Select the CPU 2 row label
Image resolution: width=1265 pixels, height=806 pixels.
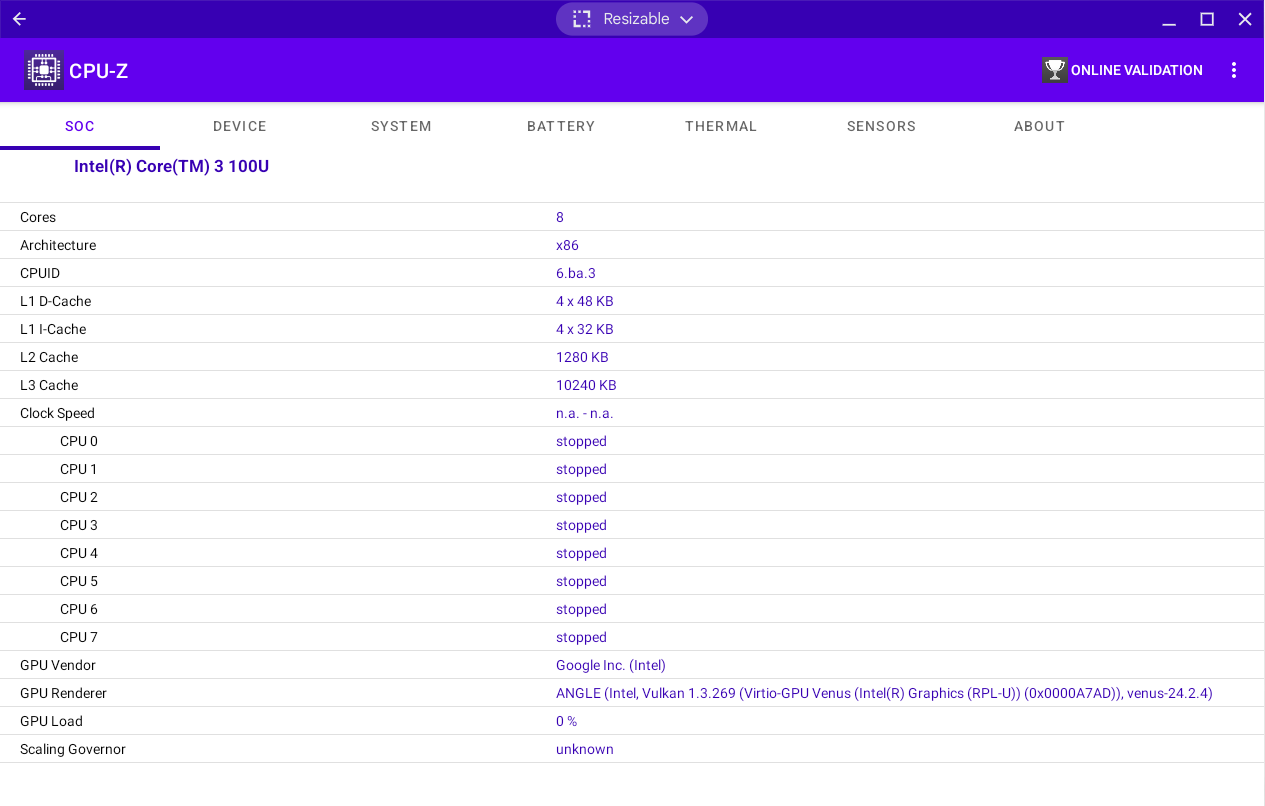coord(79,497)
